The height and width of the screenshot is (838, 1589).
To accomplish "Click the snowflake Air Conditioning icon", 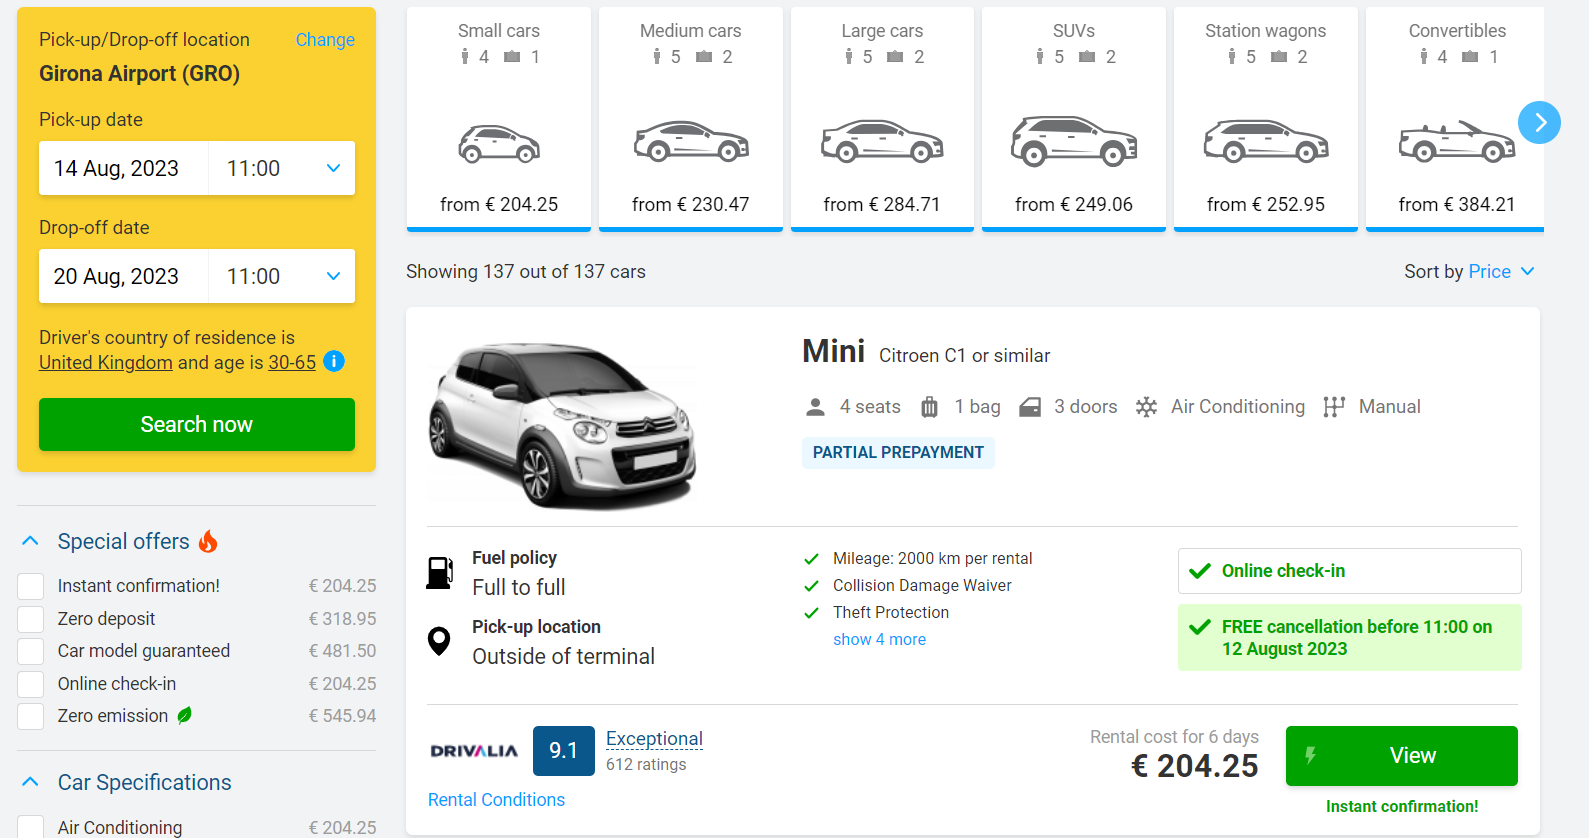I will tap(1146, 406).
